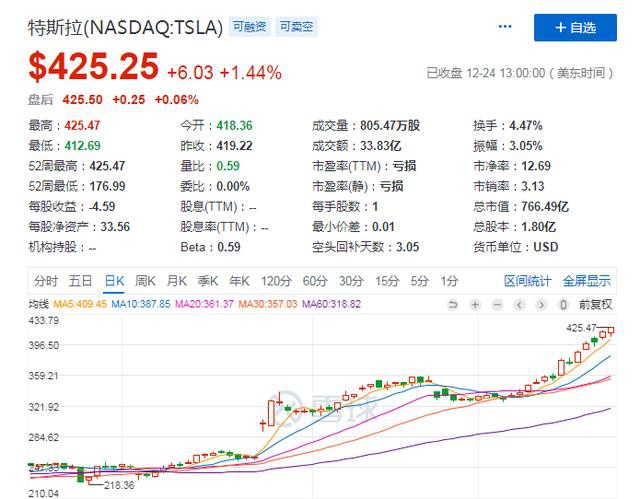Screen dimensions: 640x499
Task: Open 区间统计 range statistics
Action: 527,281
